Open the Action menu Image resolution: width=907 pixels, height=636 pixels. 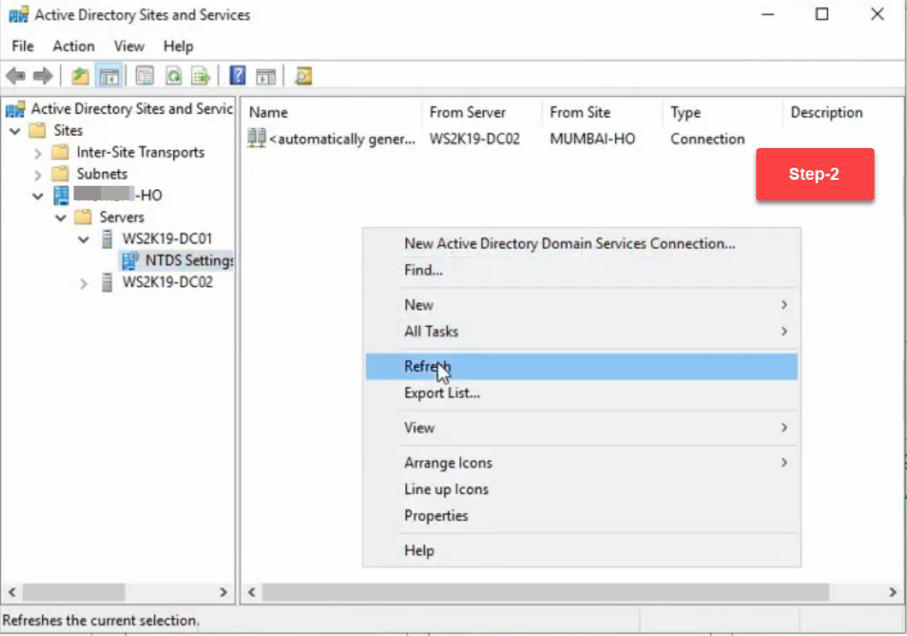pos(73,46)
